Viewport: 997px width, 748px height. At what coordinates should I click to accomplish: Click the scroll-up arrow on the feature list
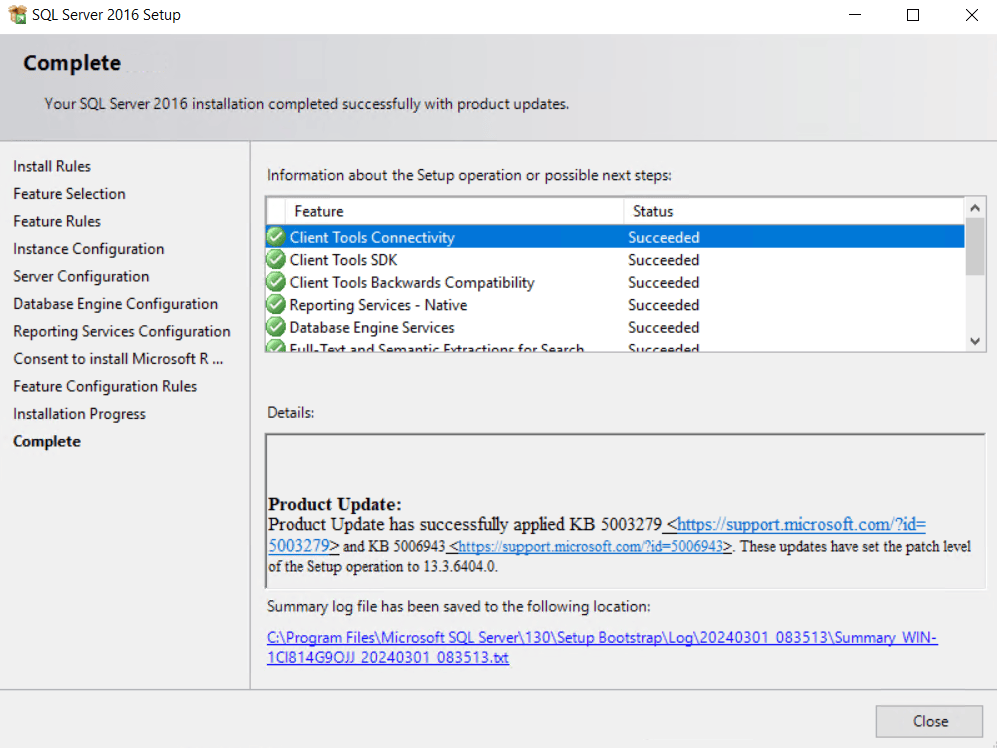coord(973,208)
